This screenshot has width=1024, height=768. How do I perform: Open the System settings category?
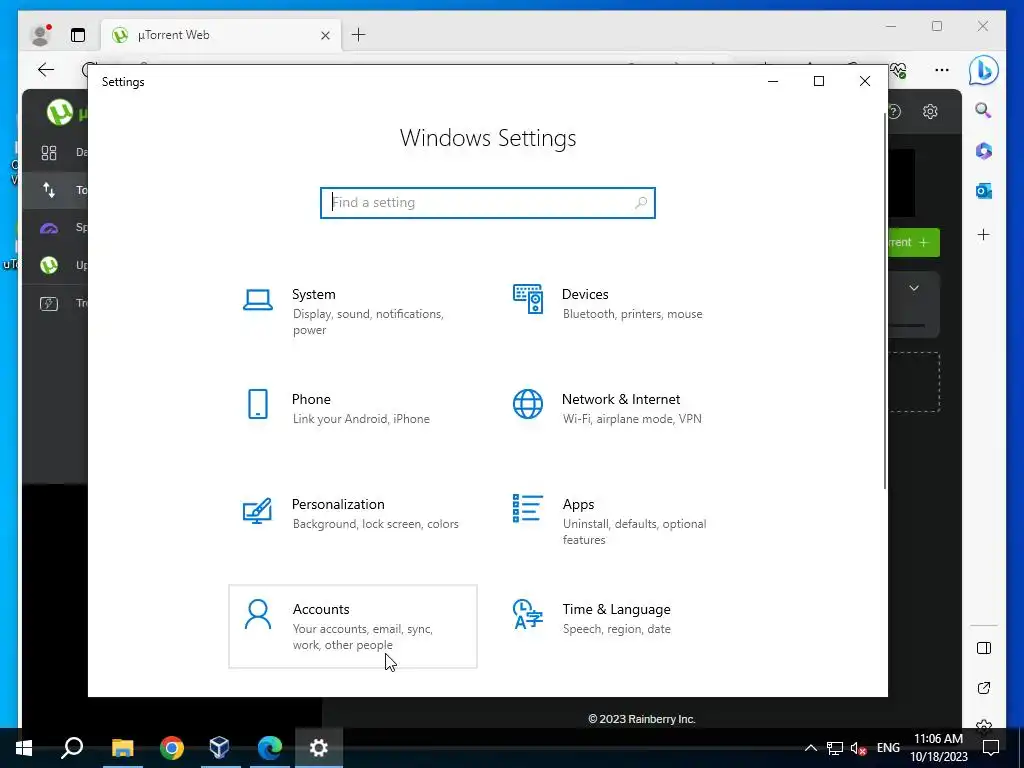[353, 312]
